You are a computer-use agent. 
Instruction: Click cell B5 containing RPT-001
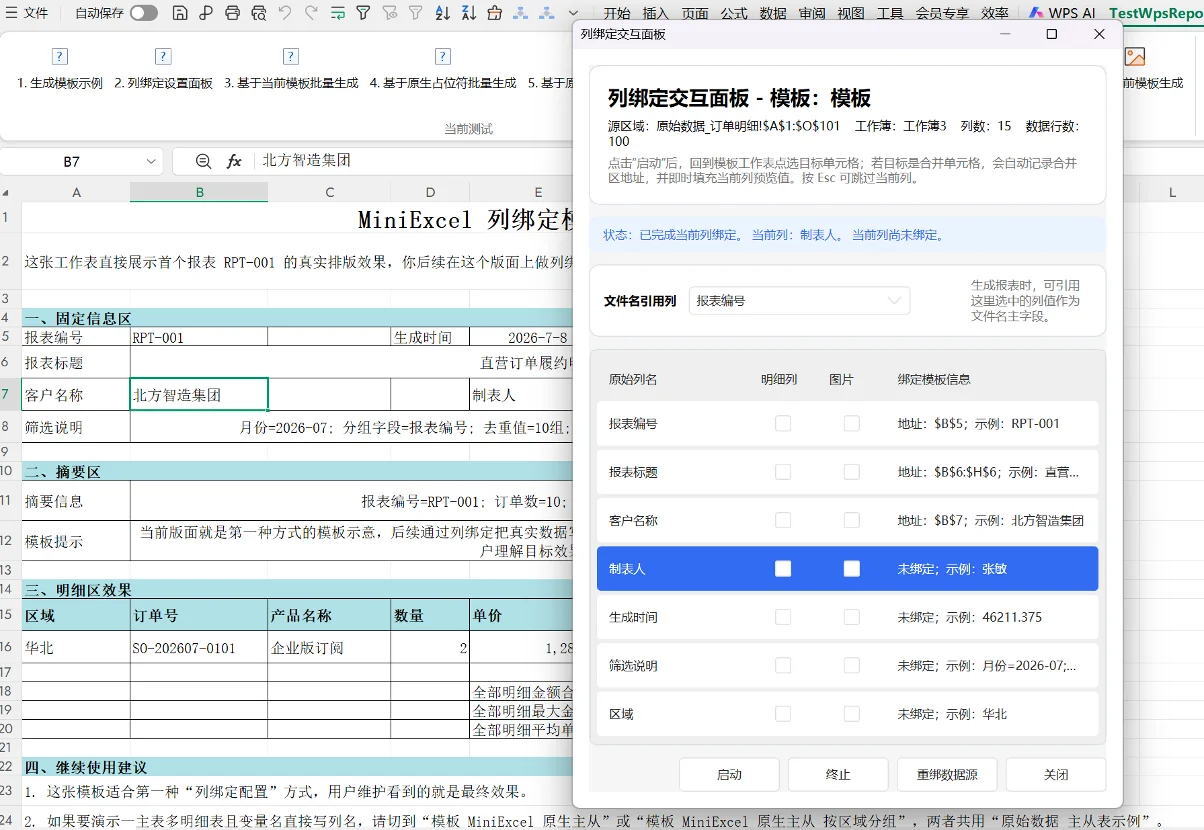tap(199, 337)
